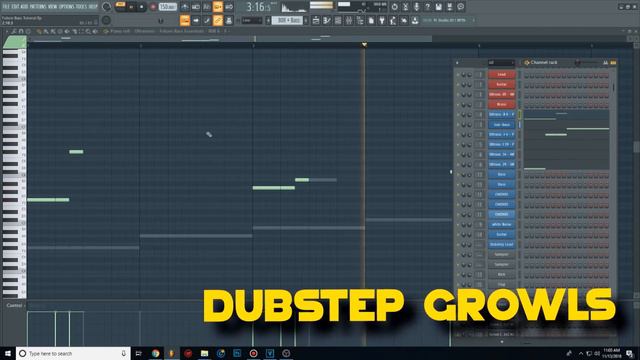The height and width of the screenshot is (360, 640).
Task: Click the speaker playback tool in piano roll toolbar
Action: point(95,31)
